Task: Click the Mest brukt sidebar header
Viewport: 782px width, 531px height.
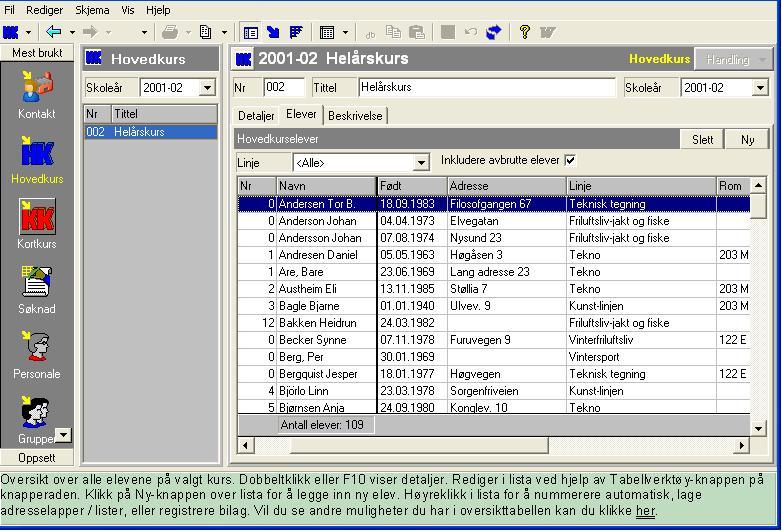Action: [x=37, y=53]
